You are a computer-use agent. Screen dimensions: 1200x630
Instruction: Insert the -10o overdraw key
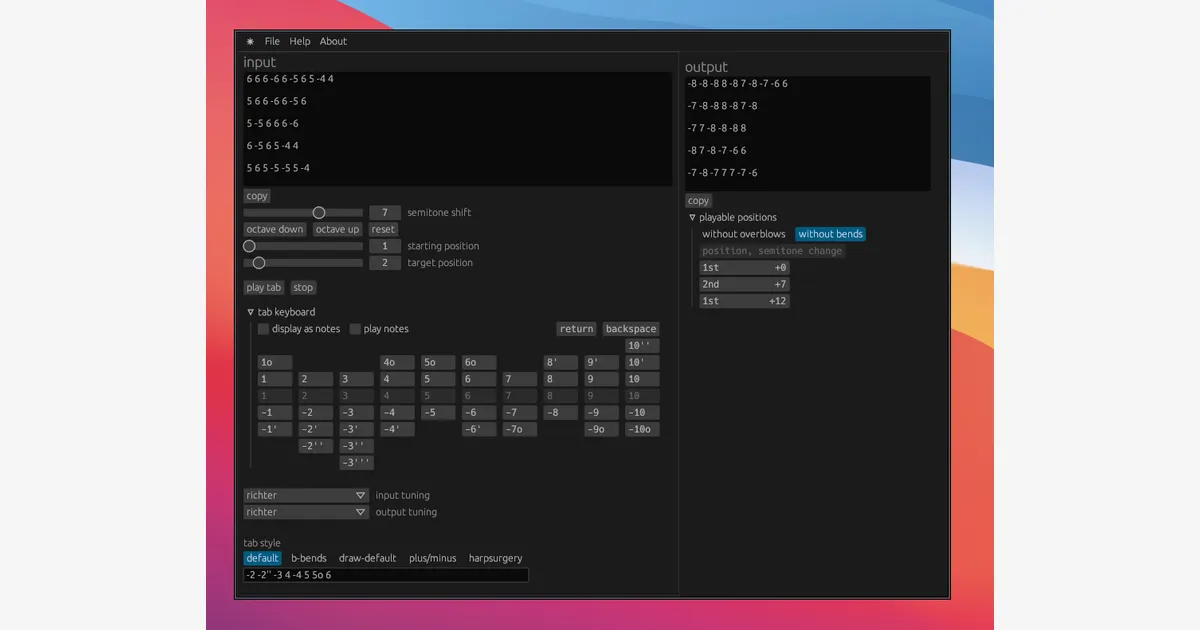coord(642,430)
